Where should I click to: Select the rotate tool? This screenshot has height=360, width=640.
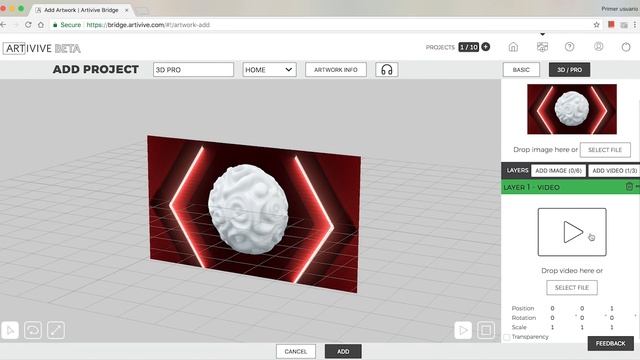pyautogui.click(x=33, y=330)
